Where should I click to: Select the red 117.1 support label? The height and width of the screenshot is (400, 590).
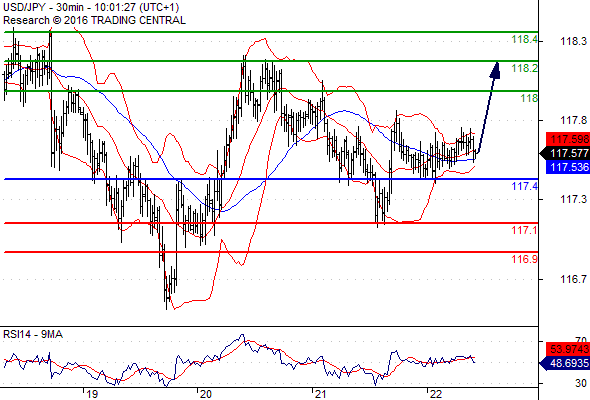525,230
